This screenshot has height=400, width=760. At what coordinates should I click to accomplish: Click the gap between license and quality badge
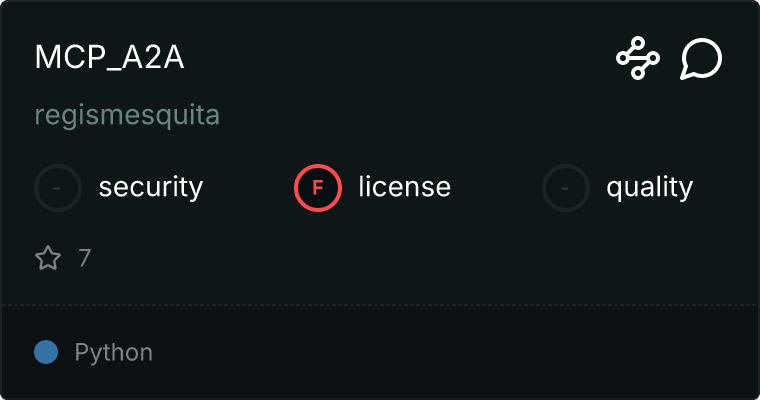point(497,187)
